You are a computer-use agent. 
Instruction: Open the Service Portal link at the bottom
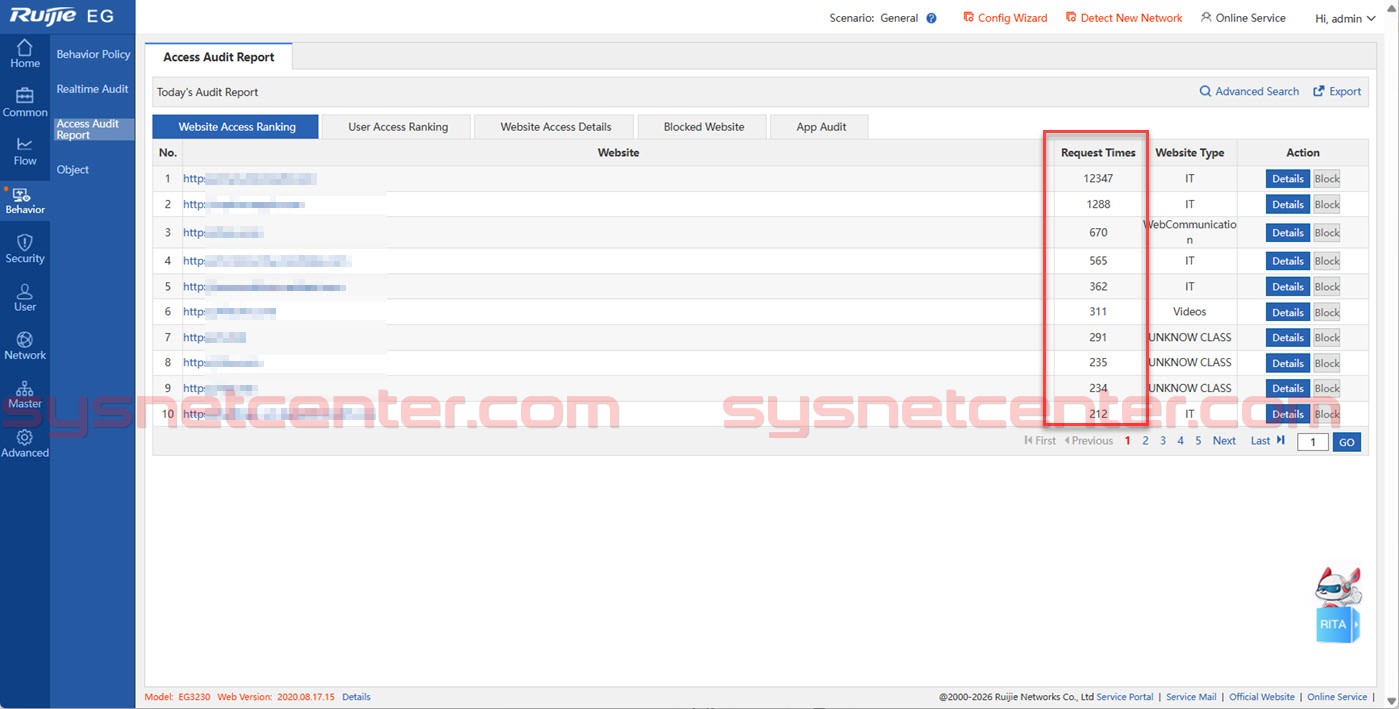pyautogui.click(x=1125, y=696)
